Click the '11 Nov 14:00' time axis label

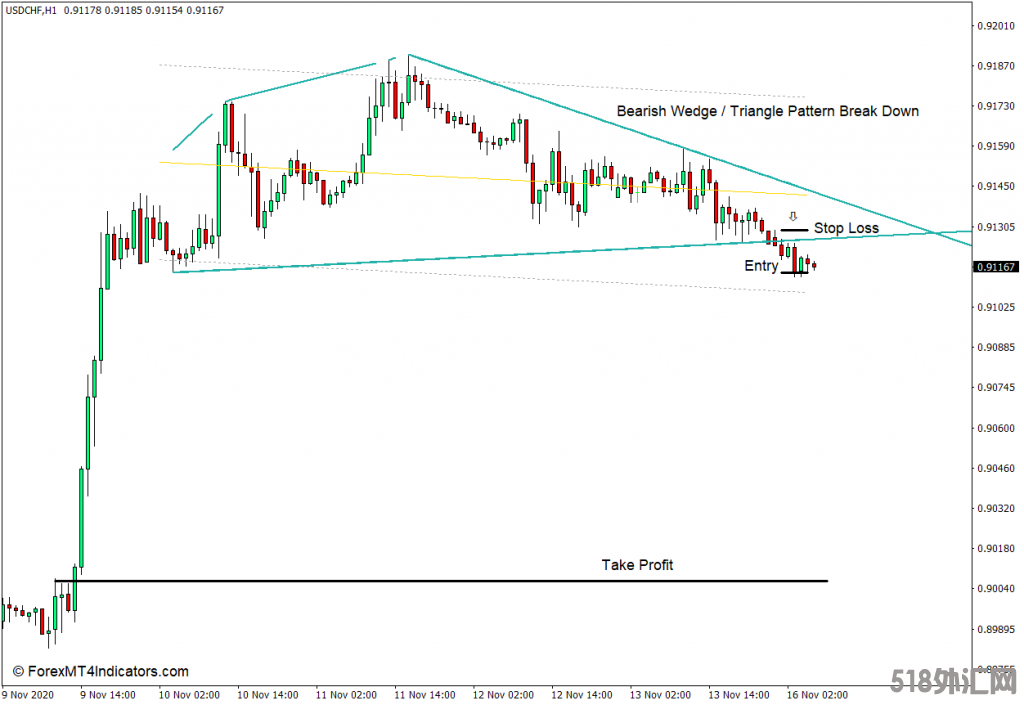424,695
